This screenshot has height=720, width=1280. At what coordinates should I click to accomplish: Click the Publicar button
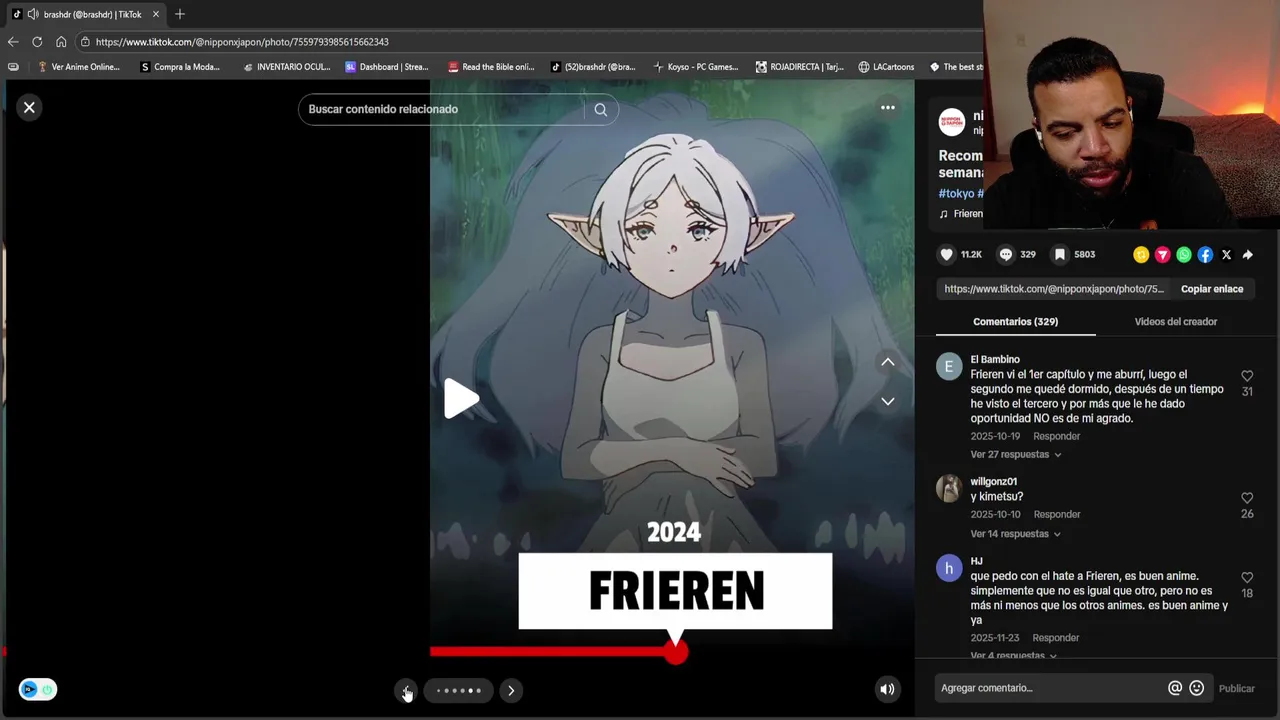tap(1236, 688)
